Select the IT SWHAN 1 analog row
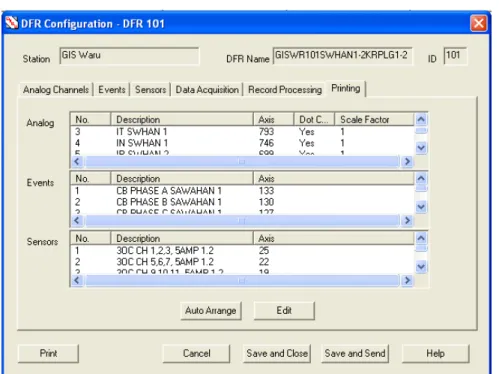This screenshot has width=499, height=374. click(242, 132)
